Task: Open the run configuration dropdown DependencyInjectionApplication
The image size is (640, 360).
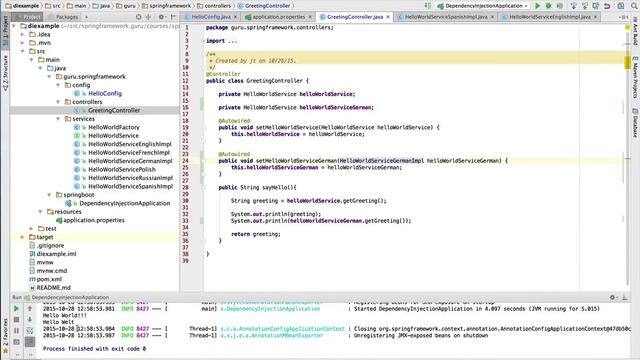Action: pyautogui.click(x=483, y=6)
